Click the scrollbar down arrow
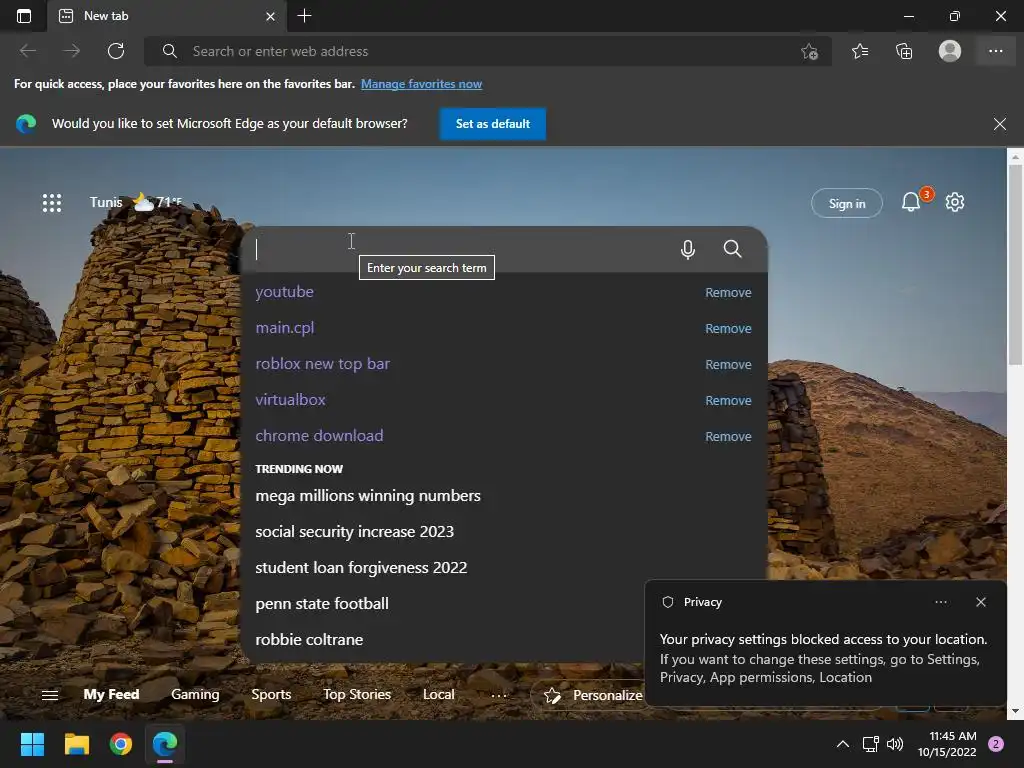 (1015, 711)
